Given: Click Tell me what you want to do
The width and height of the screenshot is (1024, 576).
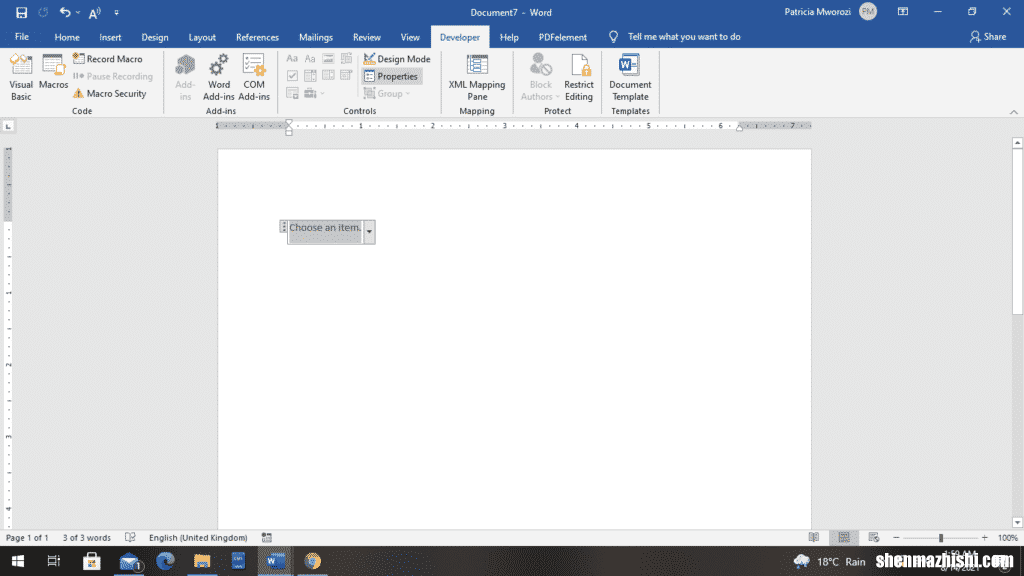Looking at the screenshot, I should [x=684, y=37].
